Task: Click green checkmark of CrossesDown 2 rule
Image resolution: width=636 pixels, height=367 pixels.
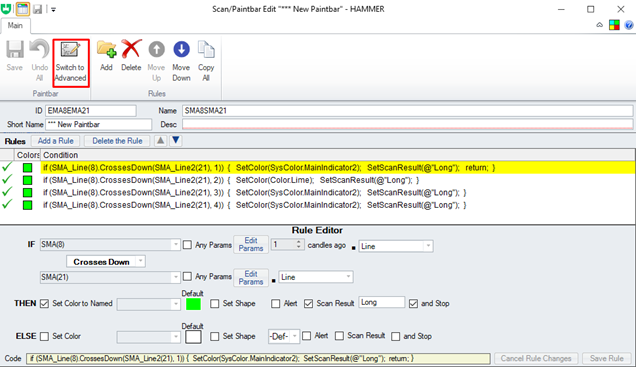Action: [x=7, y=179]
